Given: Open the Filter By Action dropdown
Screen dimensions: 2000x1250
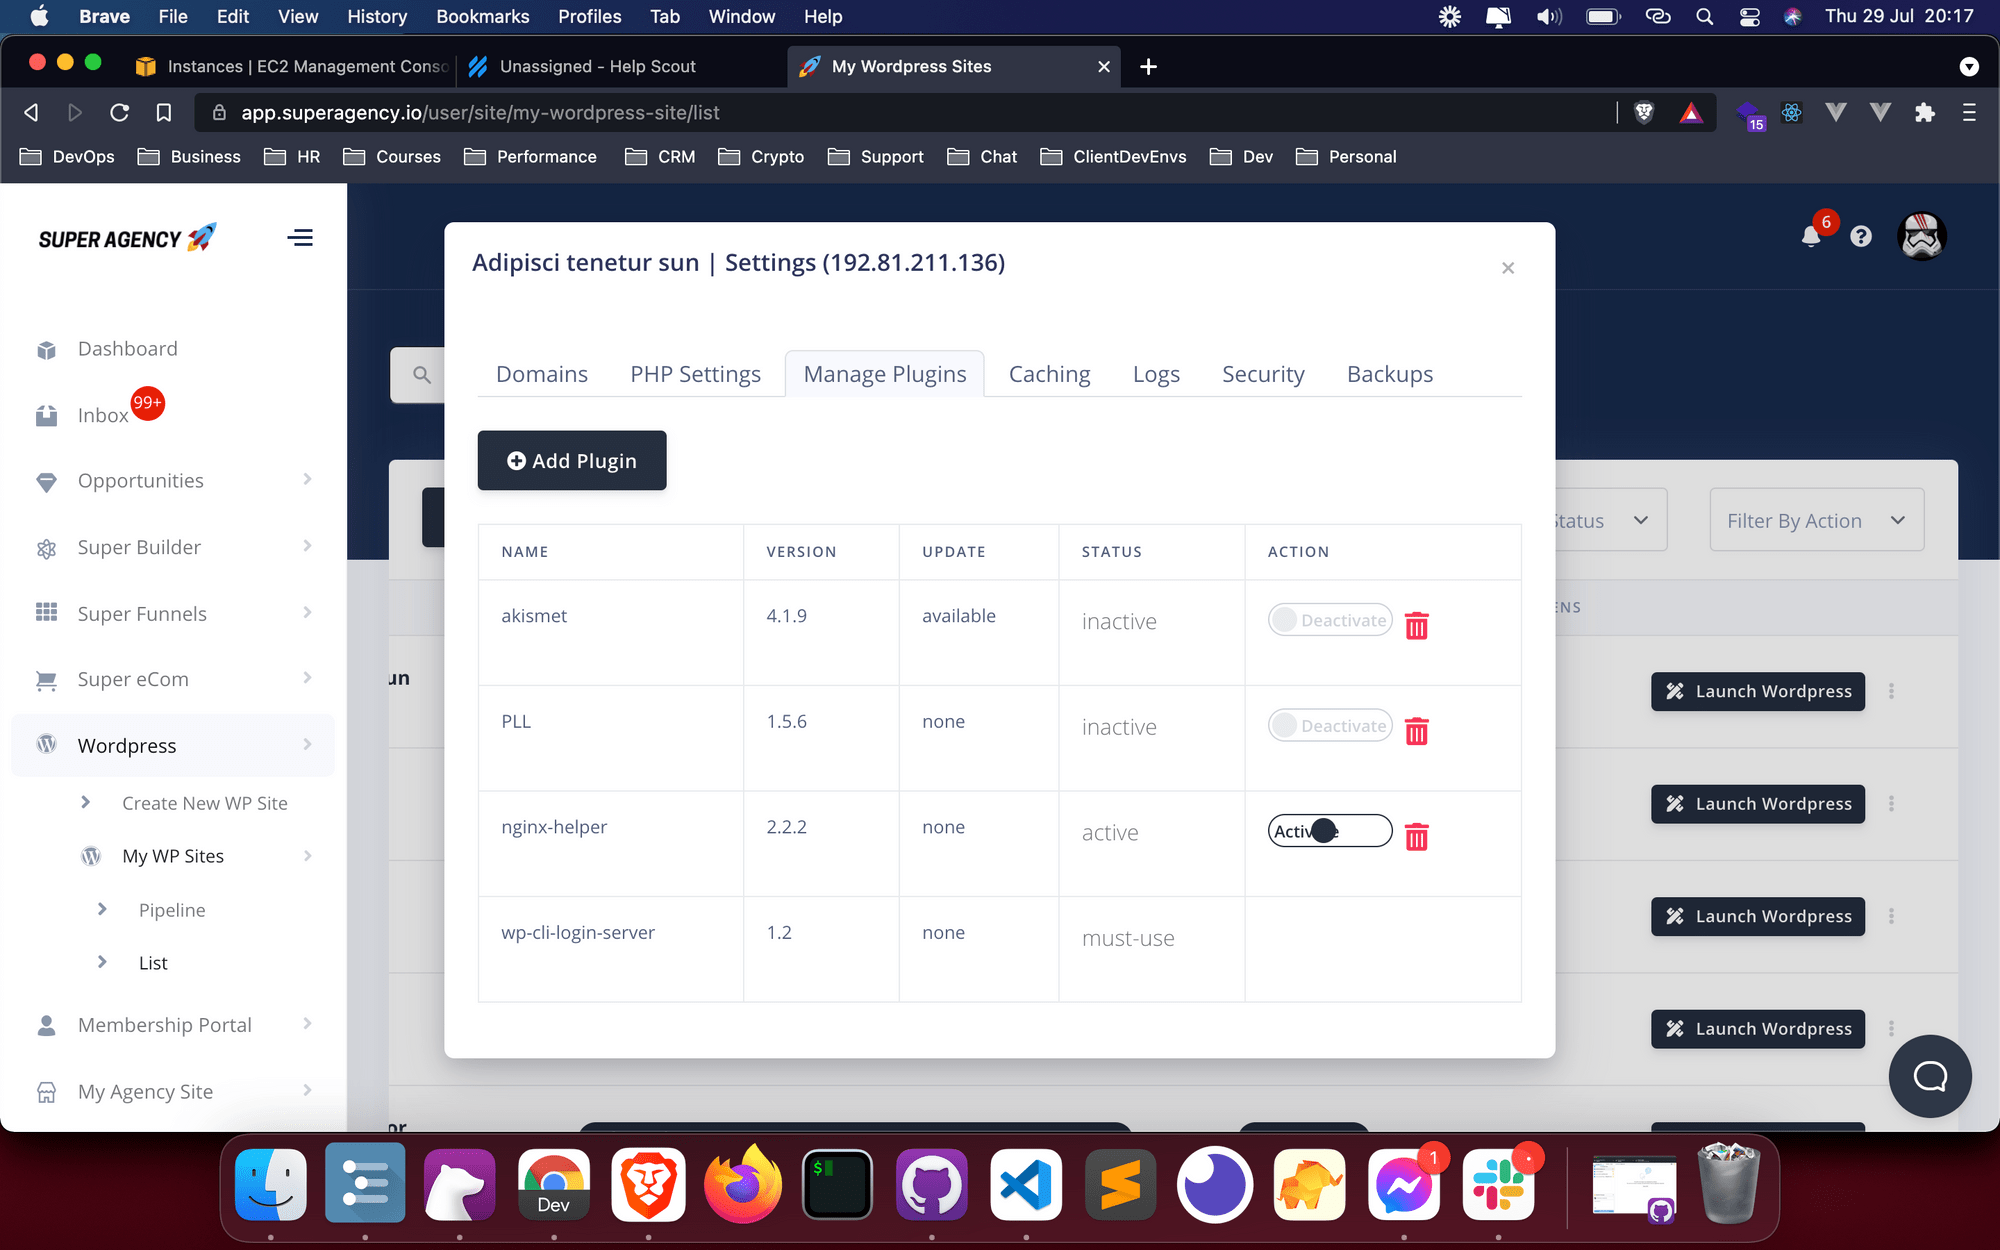Looking at the screenshot, I should 1816,520.
